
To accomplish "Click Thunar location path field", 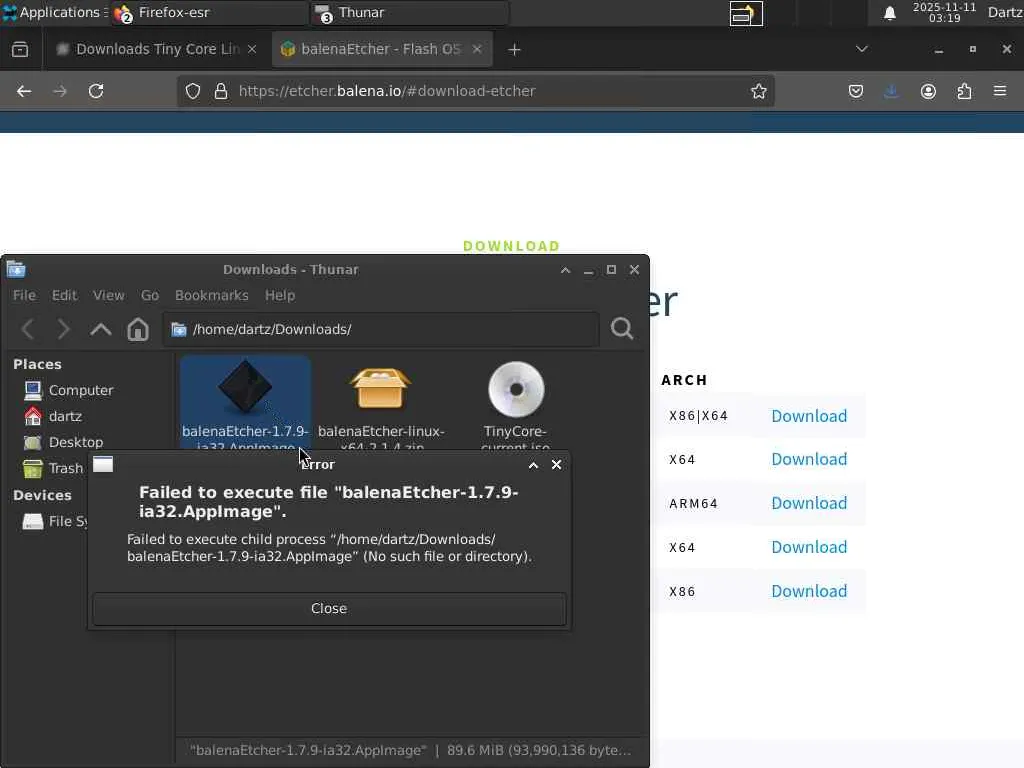I will tap(381, 329).
